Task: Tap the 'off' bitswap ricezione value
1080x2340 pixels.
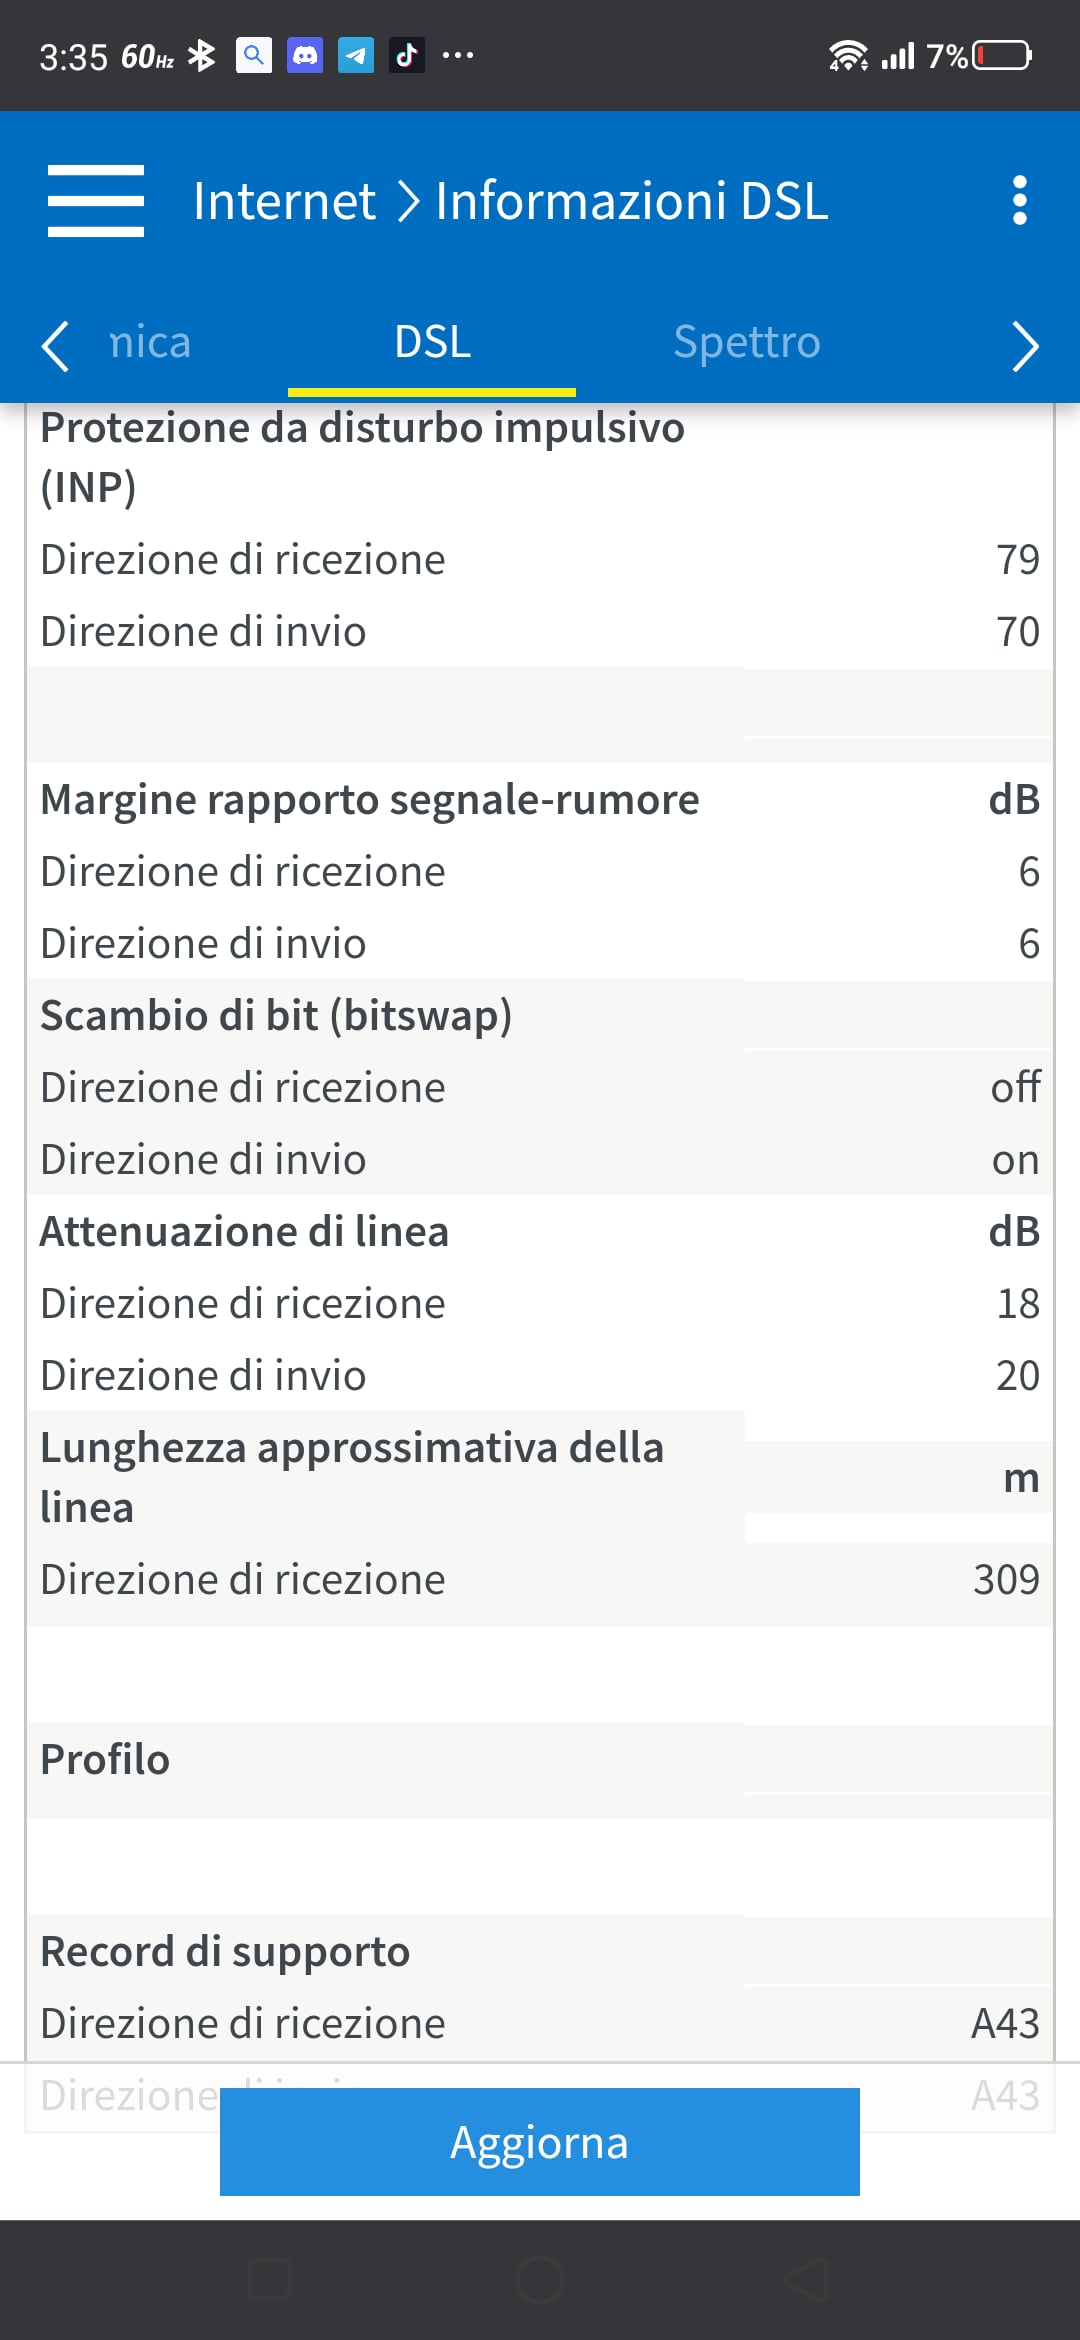Action: [1015, 1087]
